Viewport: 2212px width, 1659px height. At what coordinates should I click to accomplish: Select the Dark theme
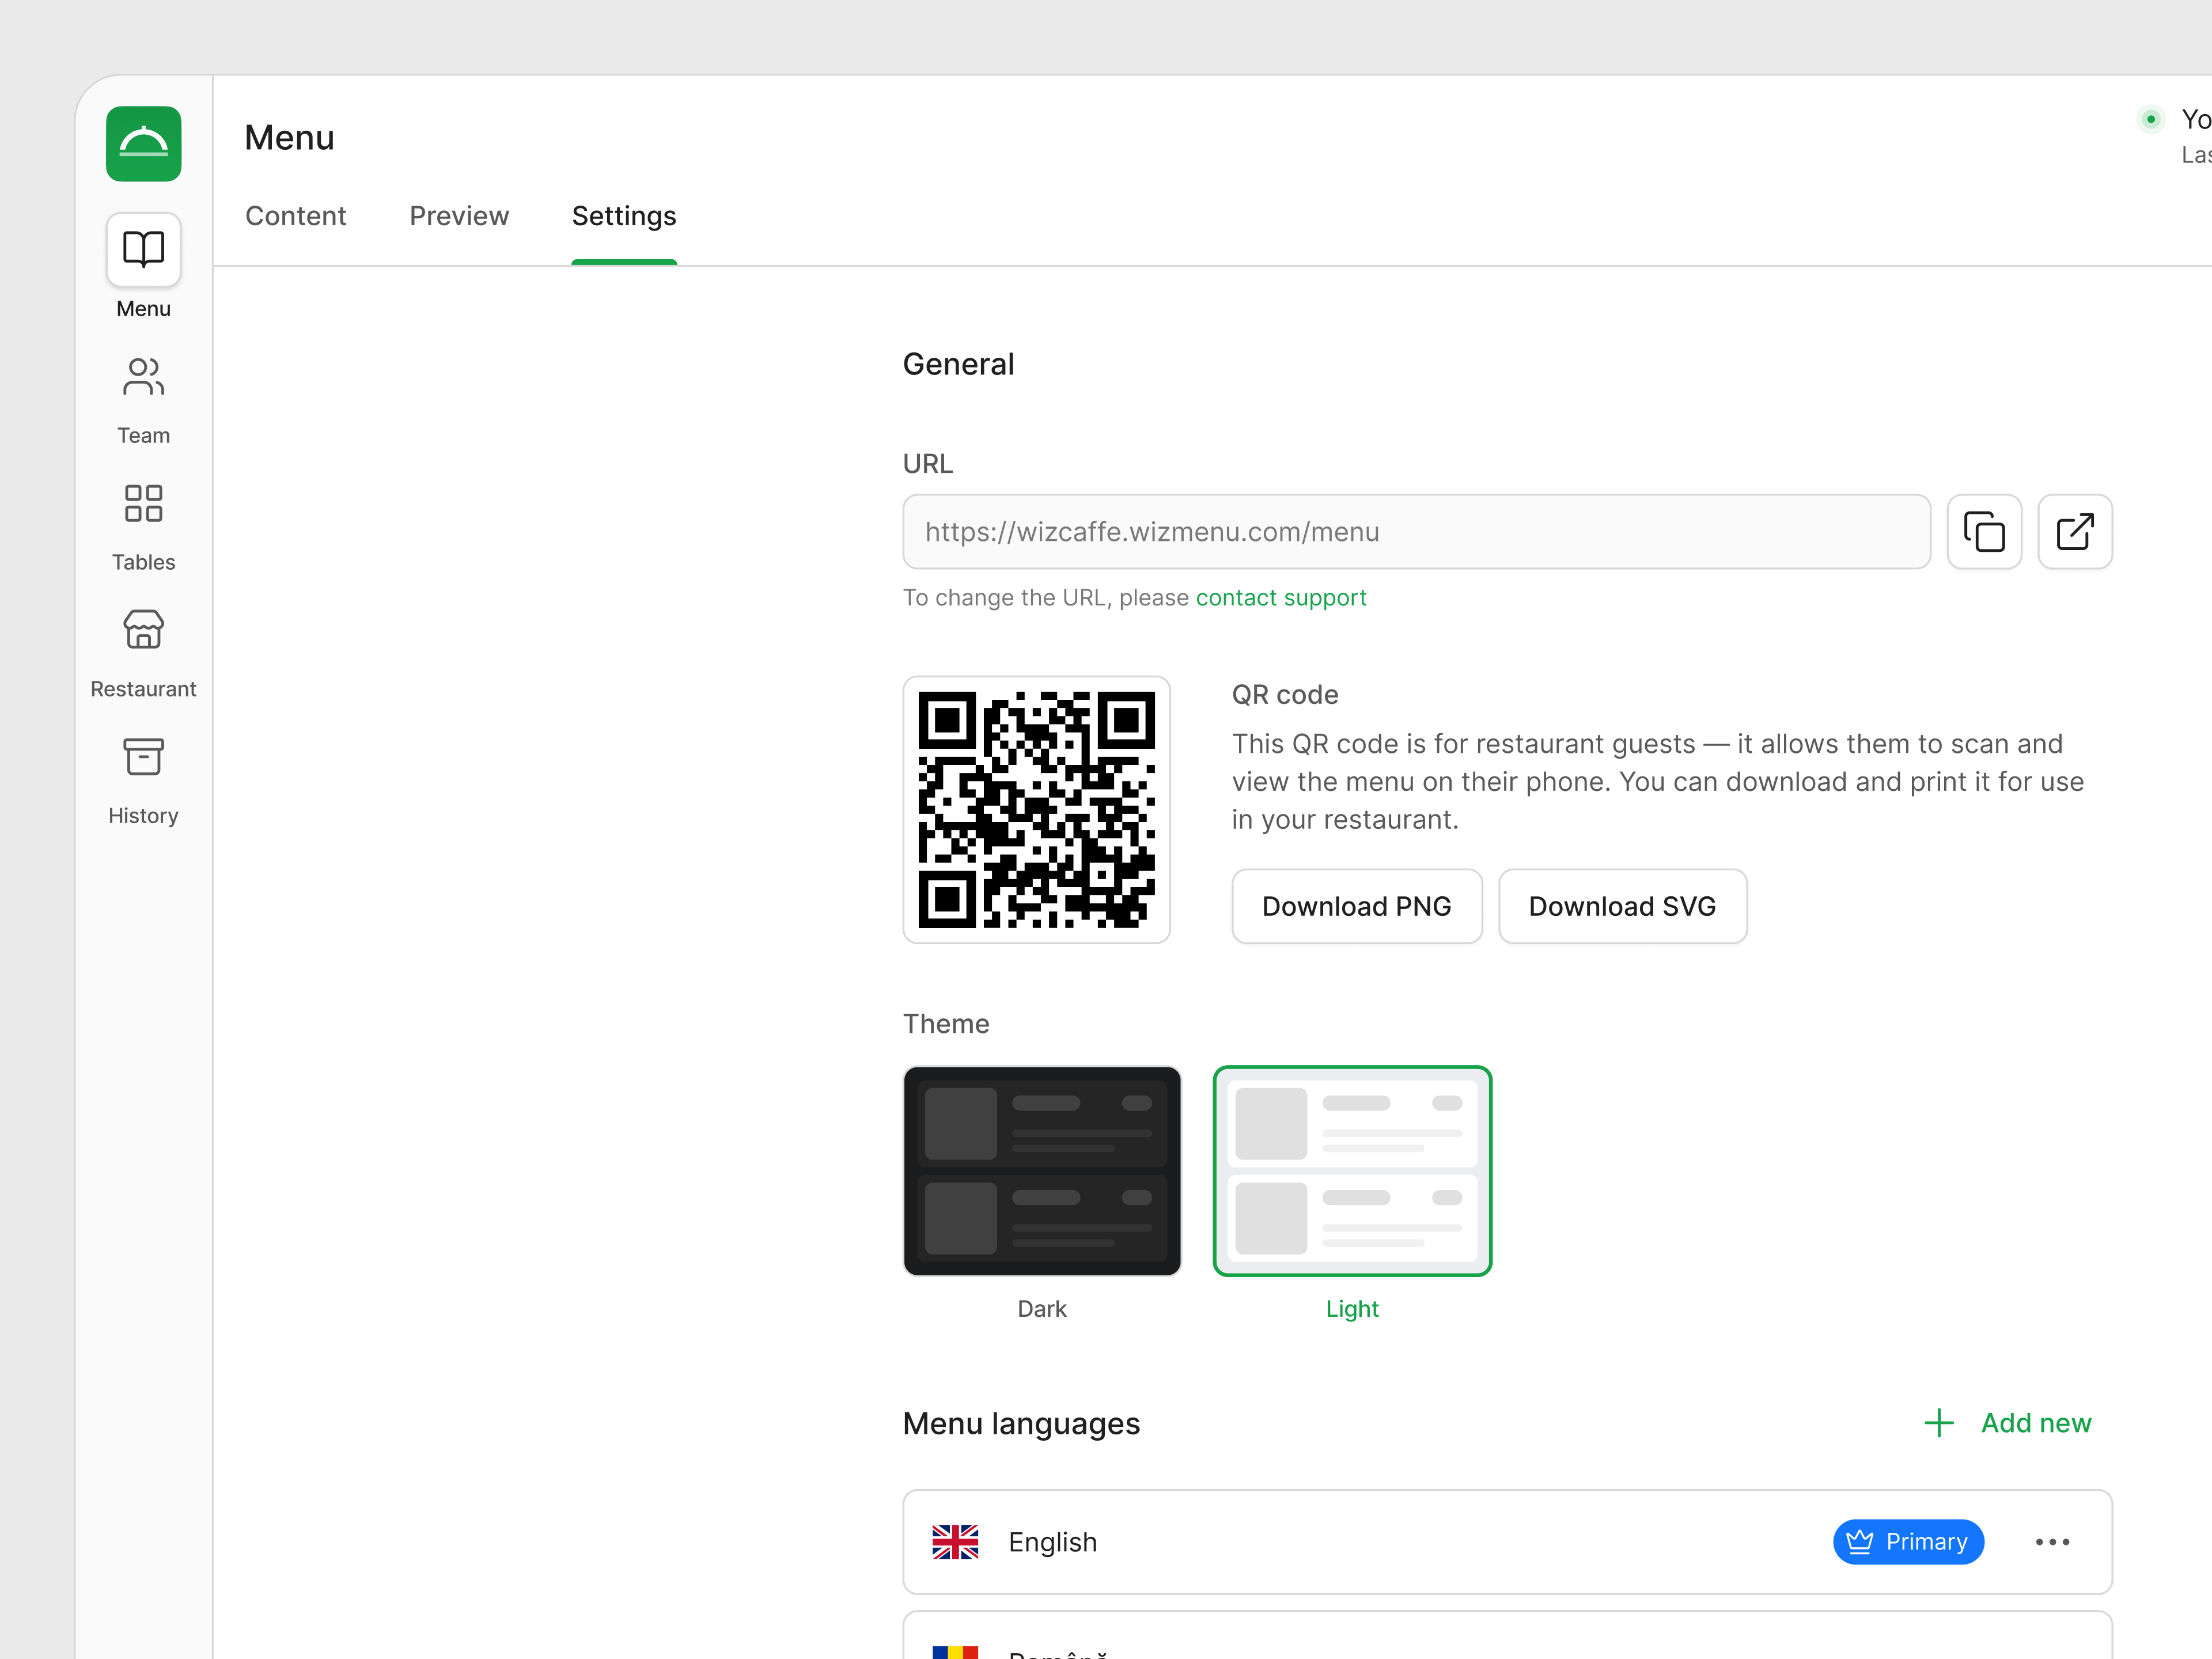click(x=1042, y=1171)
